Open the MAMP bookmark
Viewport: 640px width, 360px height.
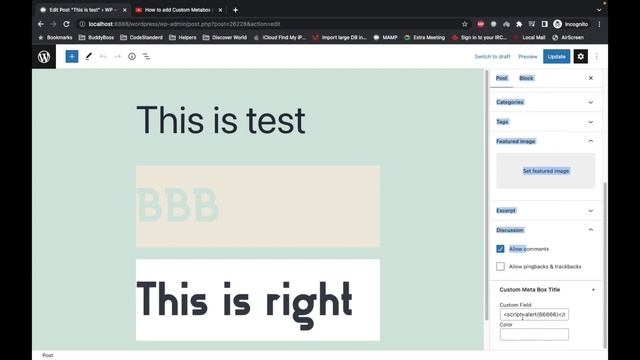tap(385, 37)
